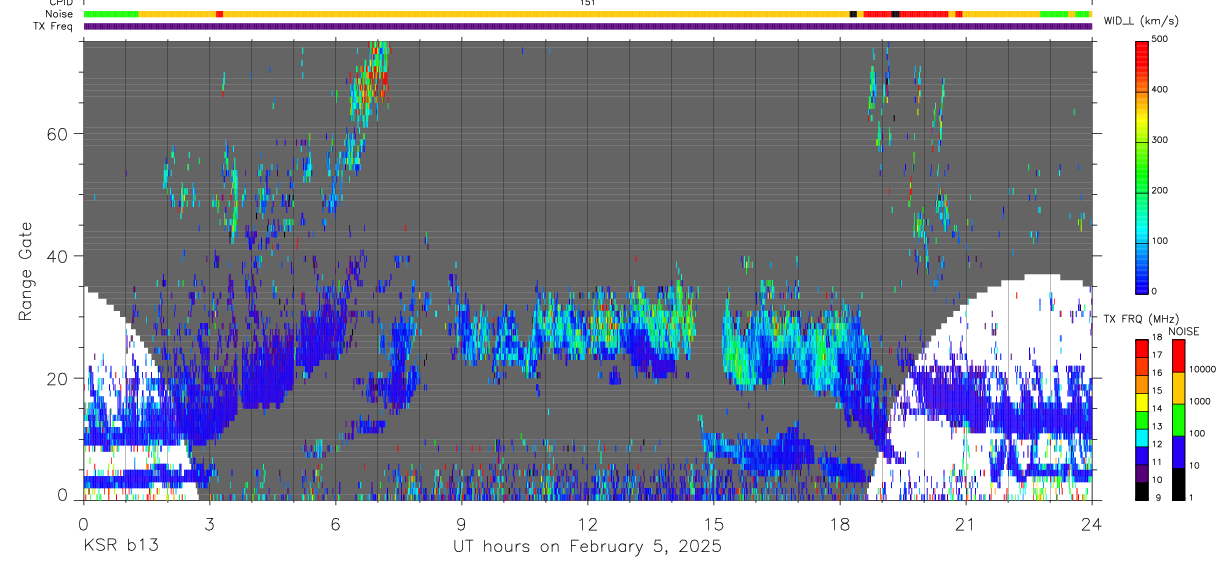Click the '1000' label on the NOISE scale
The image size is (1228, 567).
point(1200,401)
